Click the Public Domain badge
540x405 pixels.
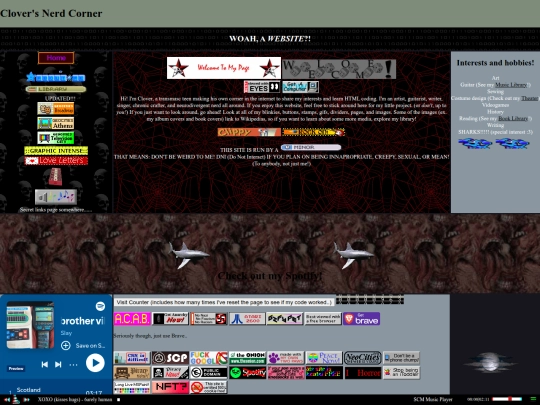tap(209, 373)
